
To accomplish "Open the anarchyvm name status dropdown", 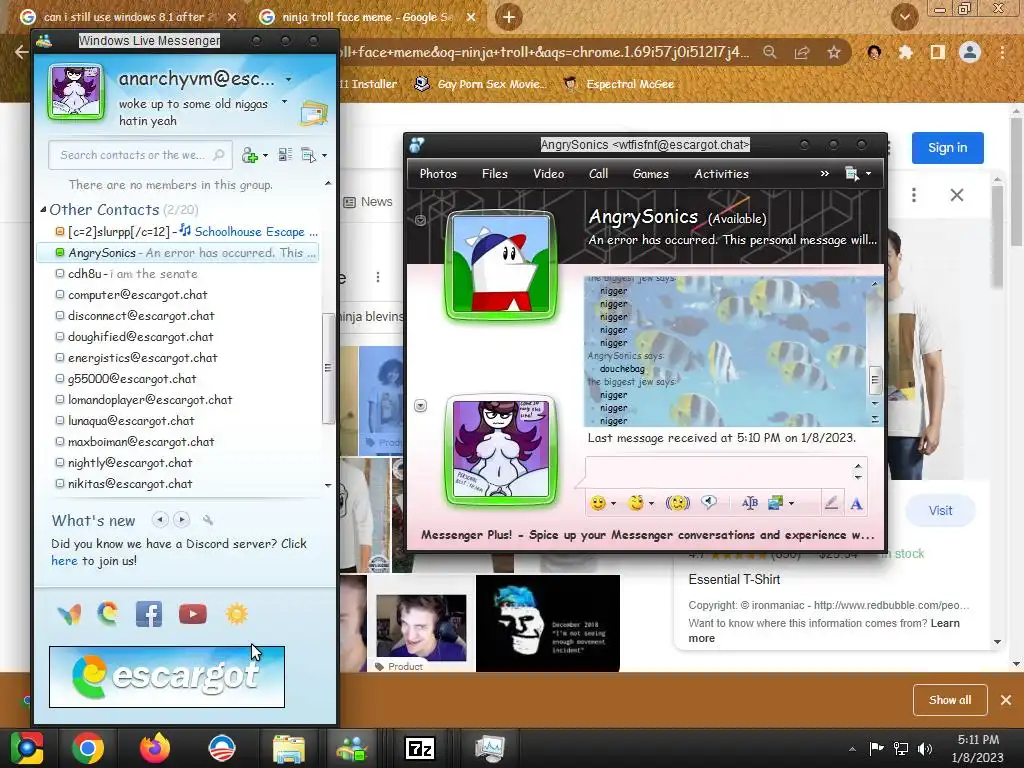I will click(x=288, y=80).
